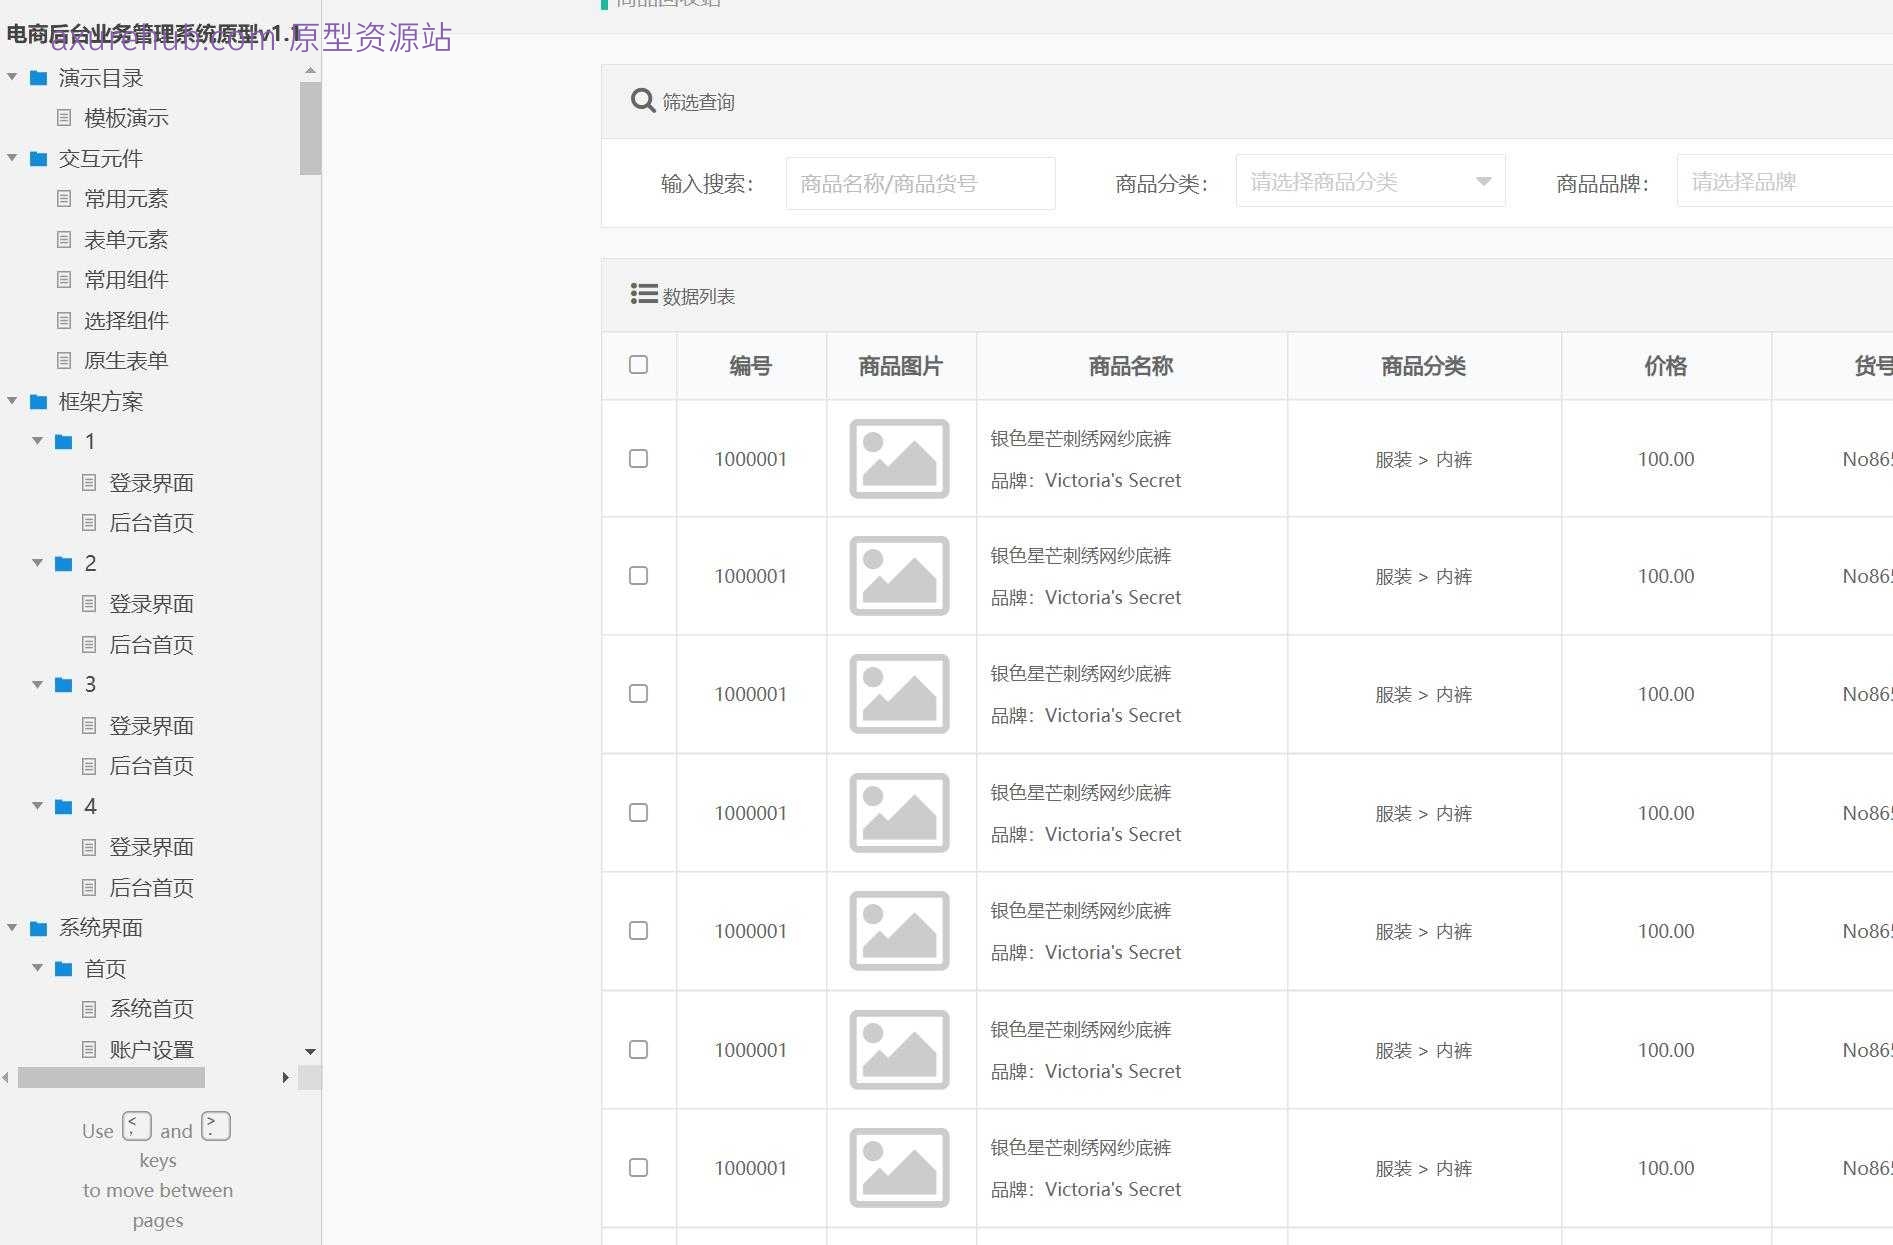1893x1245 pixels.
Task: Click the 商品名称/商品货号 search input
Action: coord(919,183)
